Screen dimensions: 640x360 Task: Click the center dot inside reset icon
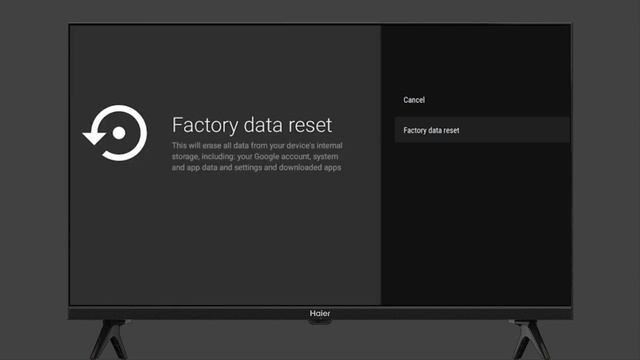pyautogui.click(x=119, y=133)
